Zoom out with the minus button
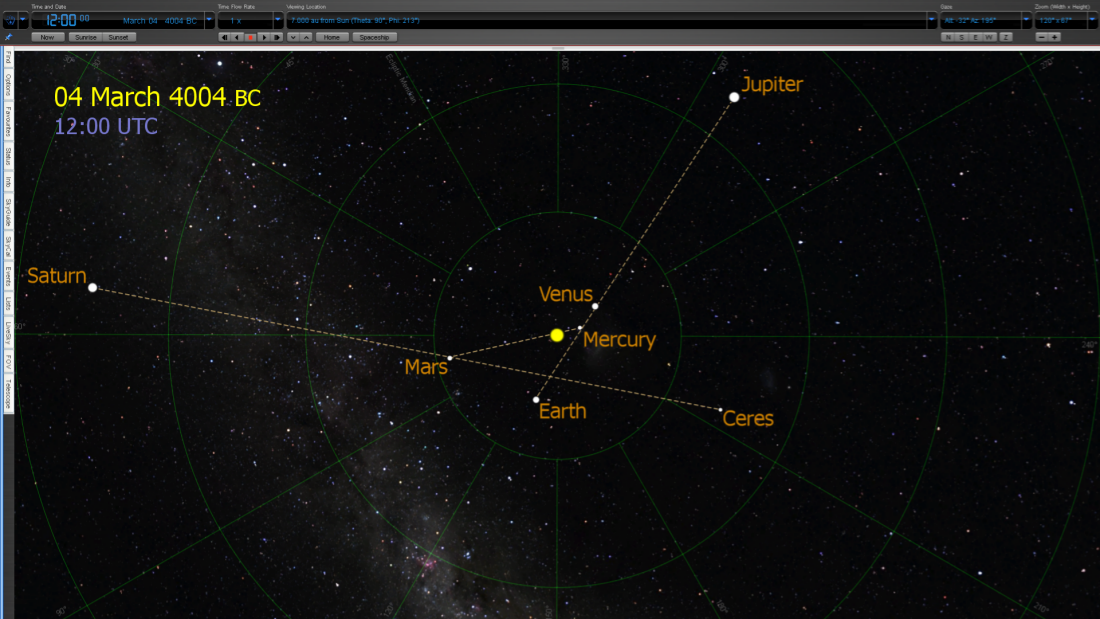The width and height of the screenshot is (1100, 619). click(x=1042, y=37)
